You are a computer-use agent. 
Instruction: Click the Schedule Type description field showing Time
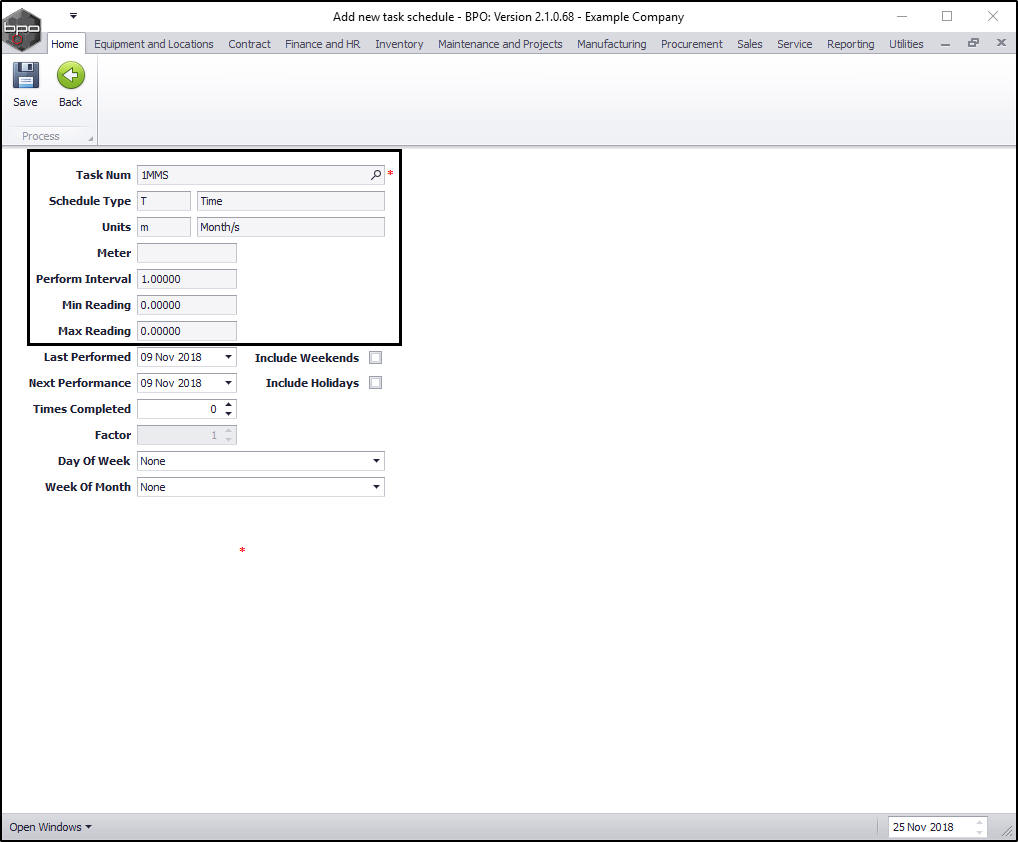[x=291, y=201]
